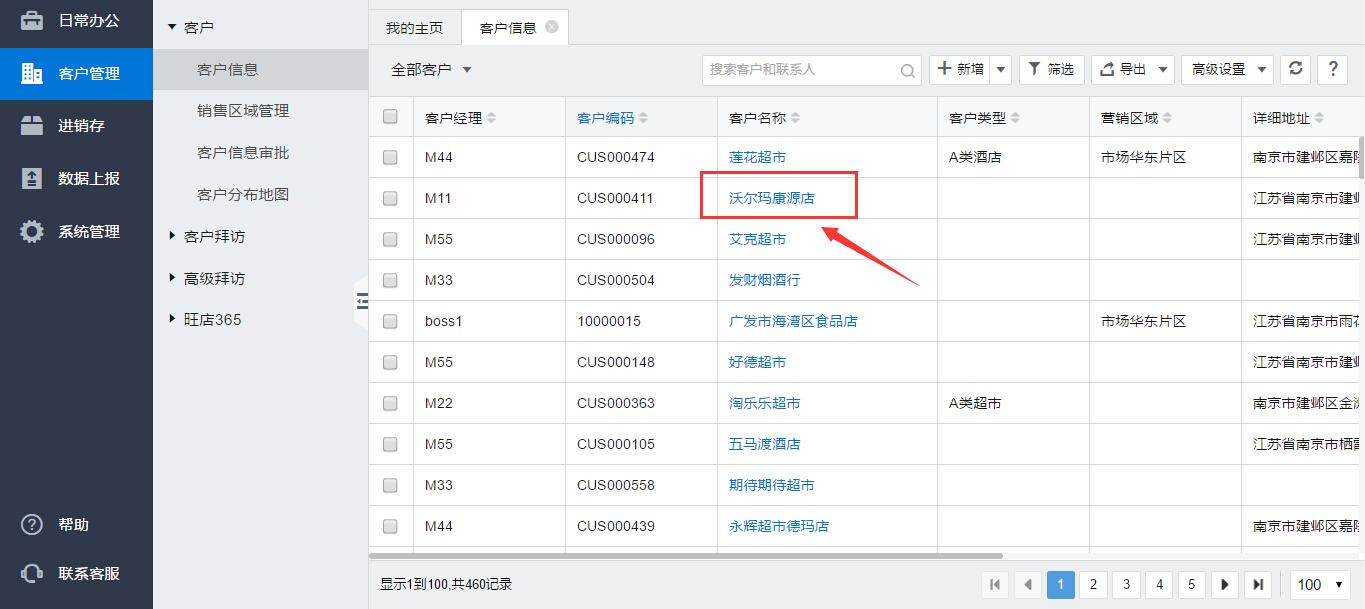Check the row for 莲花超市

pos(390,157)
